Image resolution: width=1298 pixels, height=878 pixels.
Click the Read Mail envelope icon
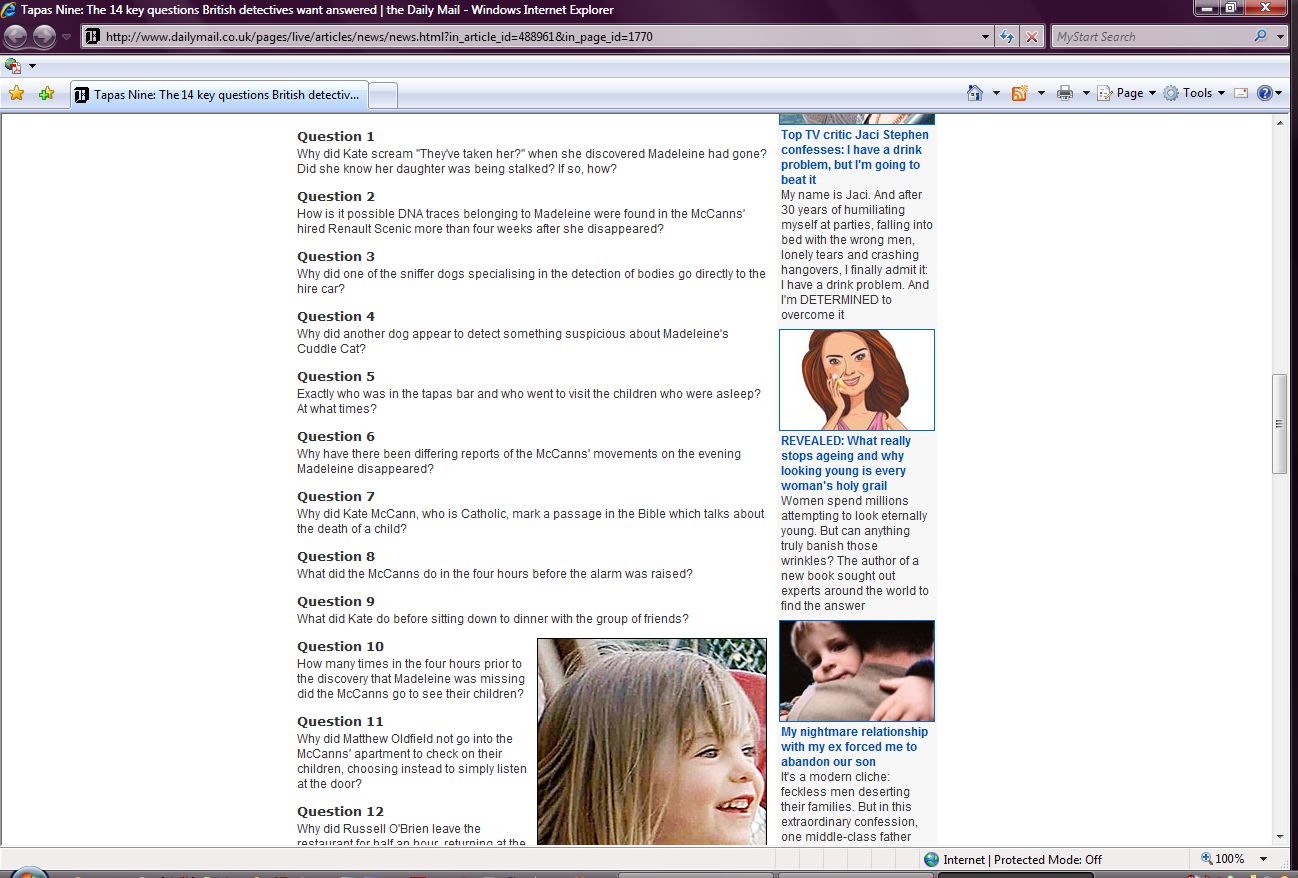[x=1241, y=93]
